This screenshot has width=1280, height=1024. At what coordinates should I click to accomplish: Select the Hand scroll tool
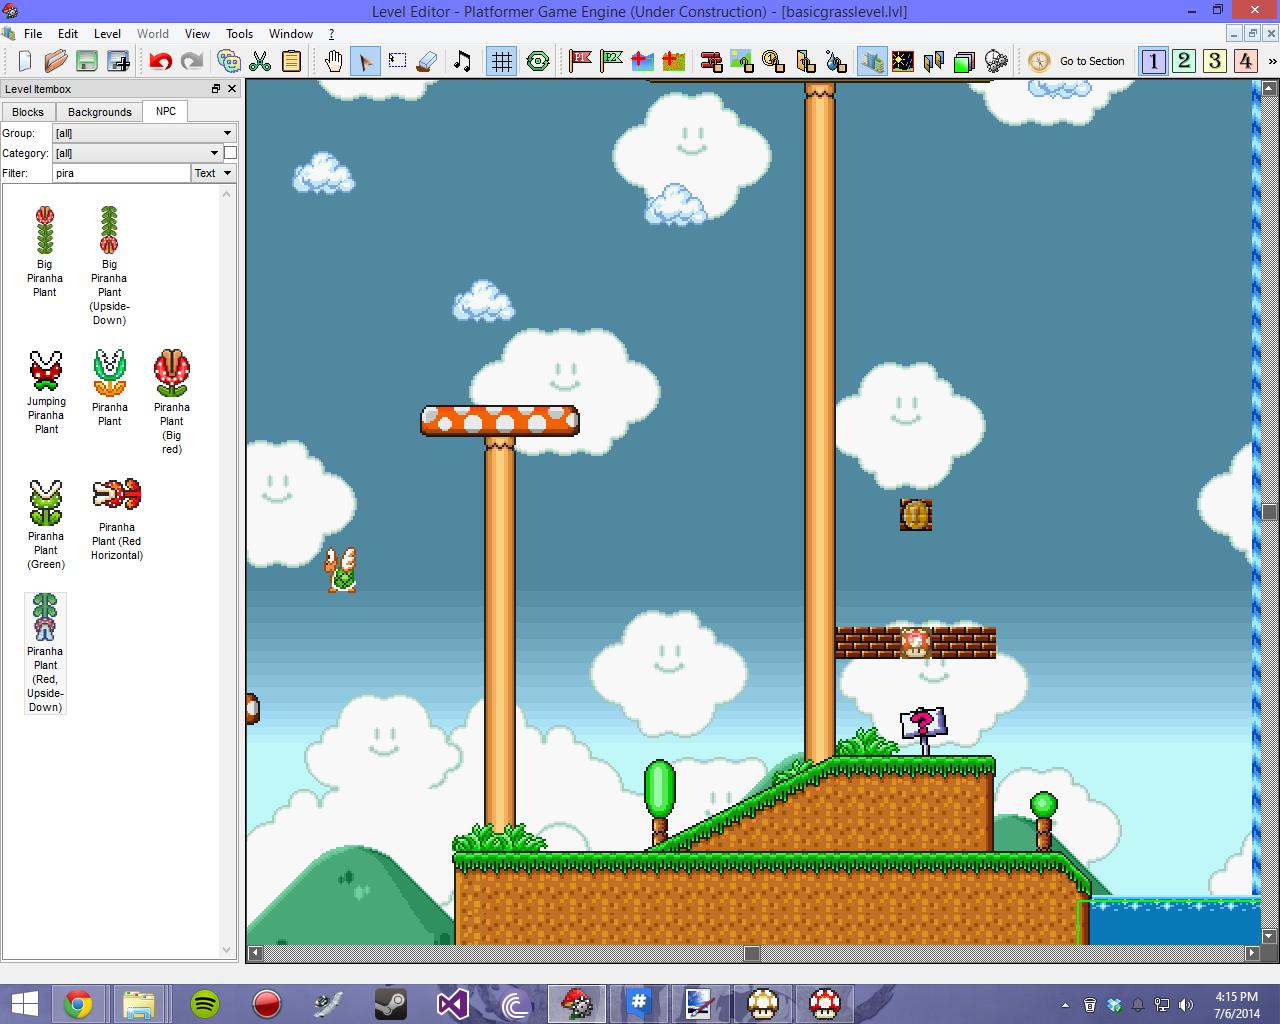(334, 61)
